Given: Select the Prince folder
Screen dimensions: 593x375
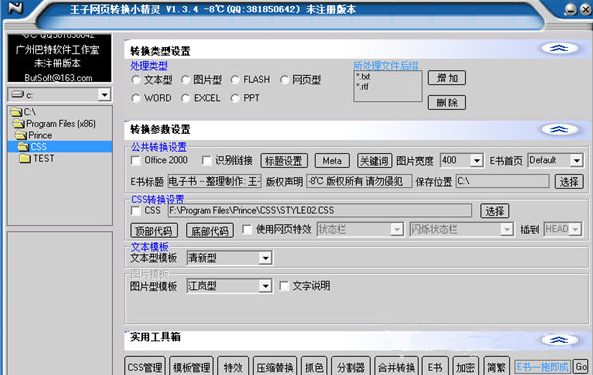Looking at the screenshot, I should (34, 135).
